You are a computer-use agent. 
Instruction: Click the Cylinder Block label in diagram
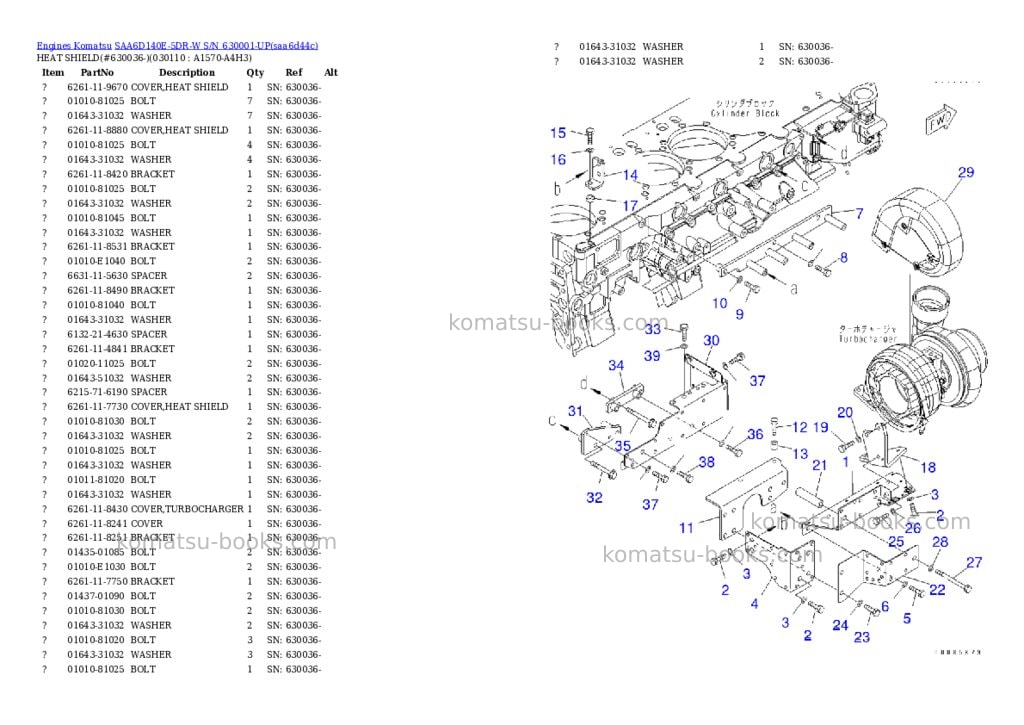[745, 113]
